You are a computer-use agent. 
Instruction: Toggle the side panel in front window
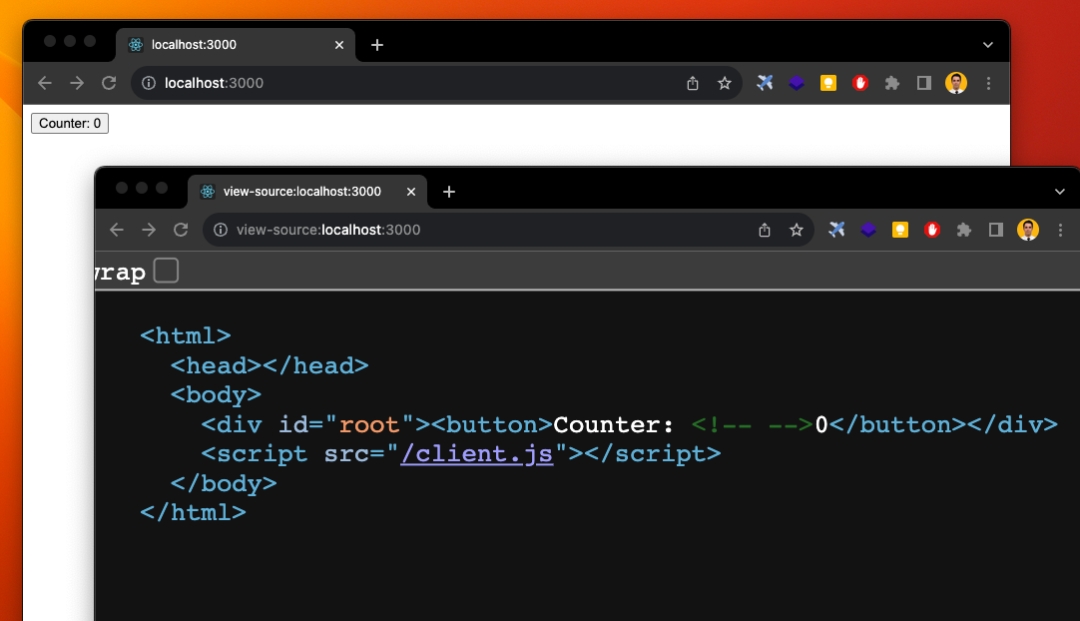[996, 230]
